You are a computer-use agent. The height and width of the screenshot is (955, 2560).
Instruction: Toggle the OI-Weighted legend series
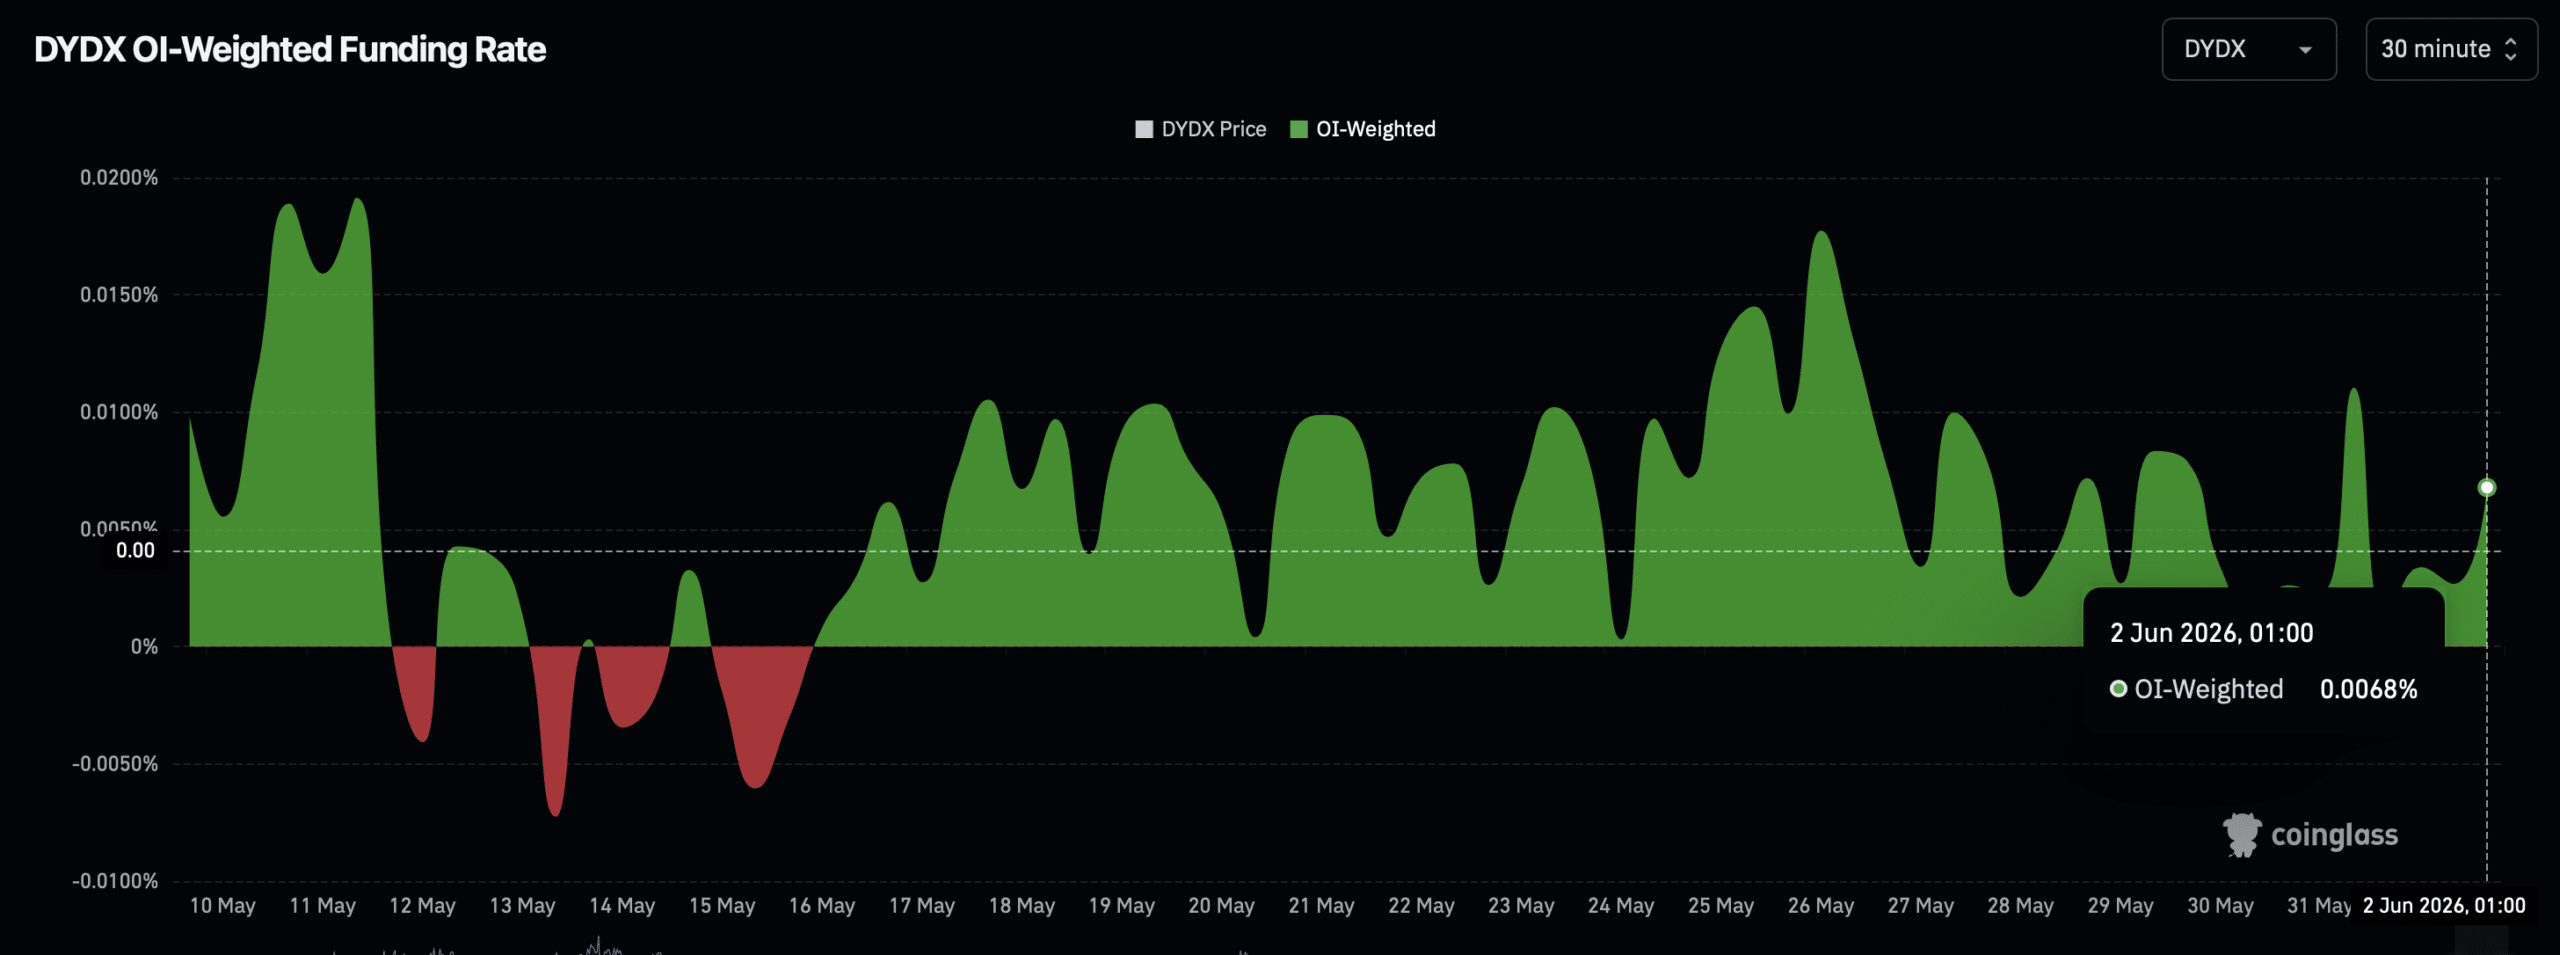click(x=1363, y=129)
